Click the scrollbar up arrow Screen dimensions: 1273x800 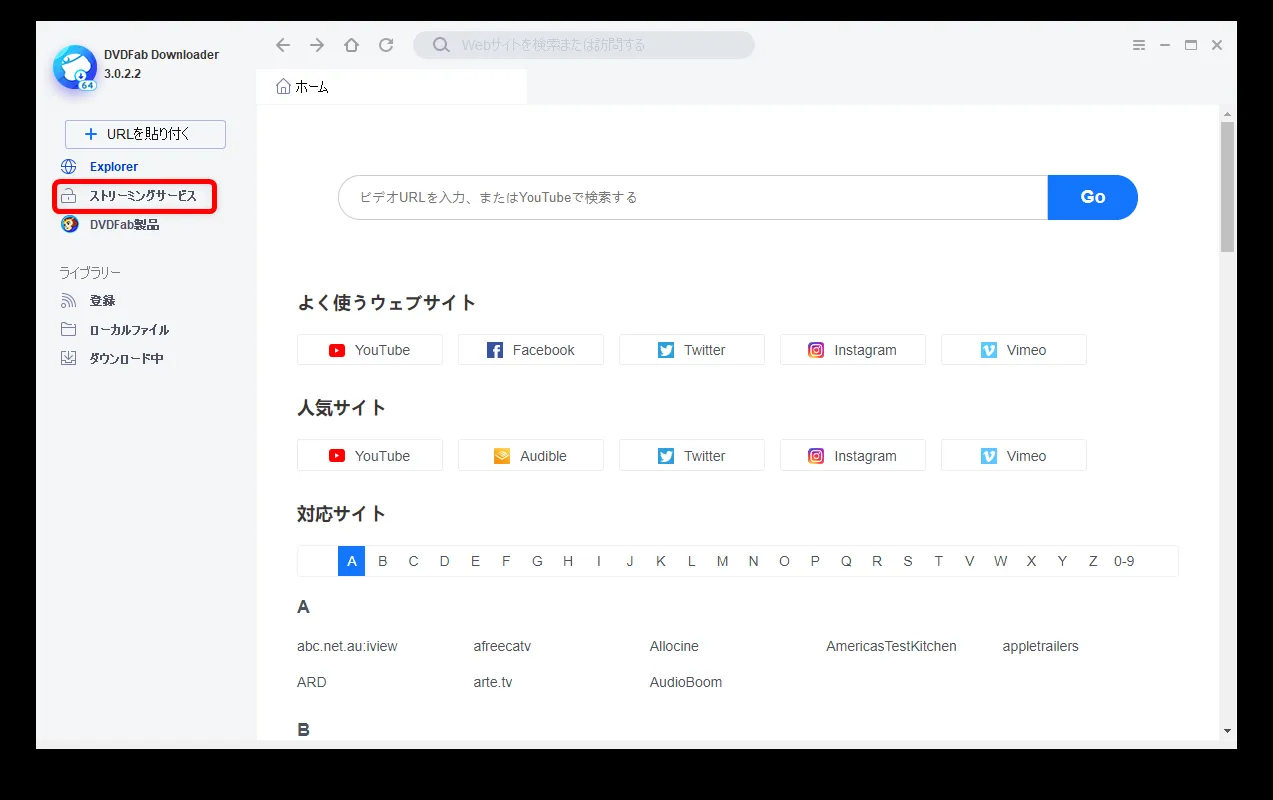pyautogui.click(x=1228, y=113)
